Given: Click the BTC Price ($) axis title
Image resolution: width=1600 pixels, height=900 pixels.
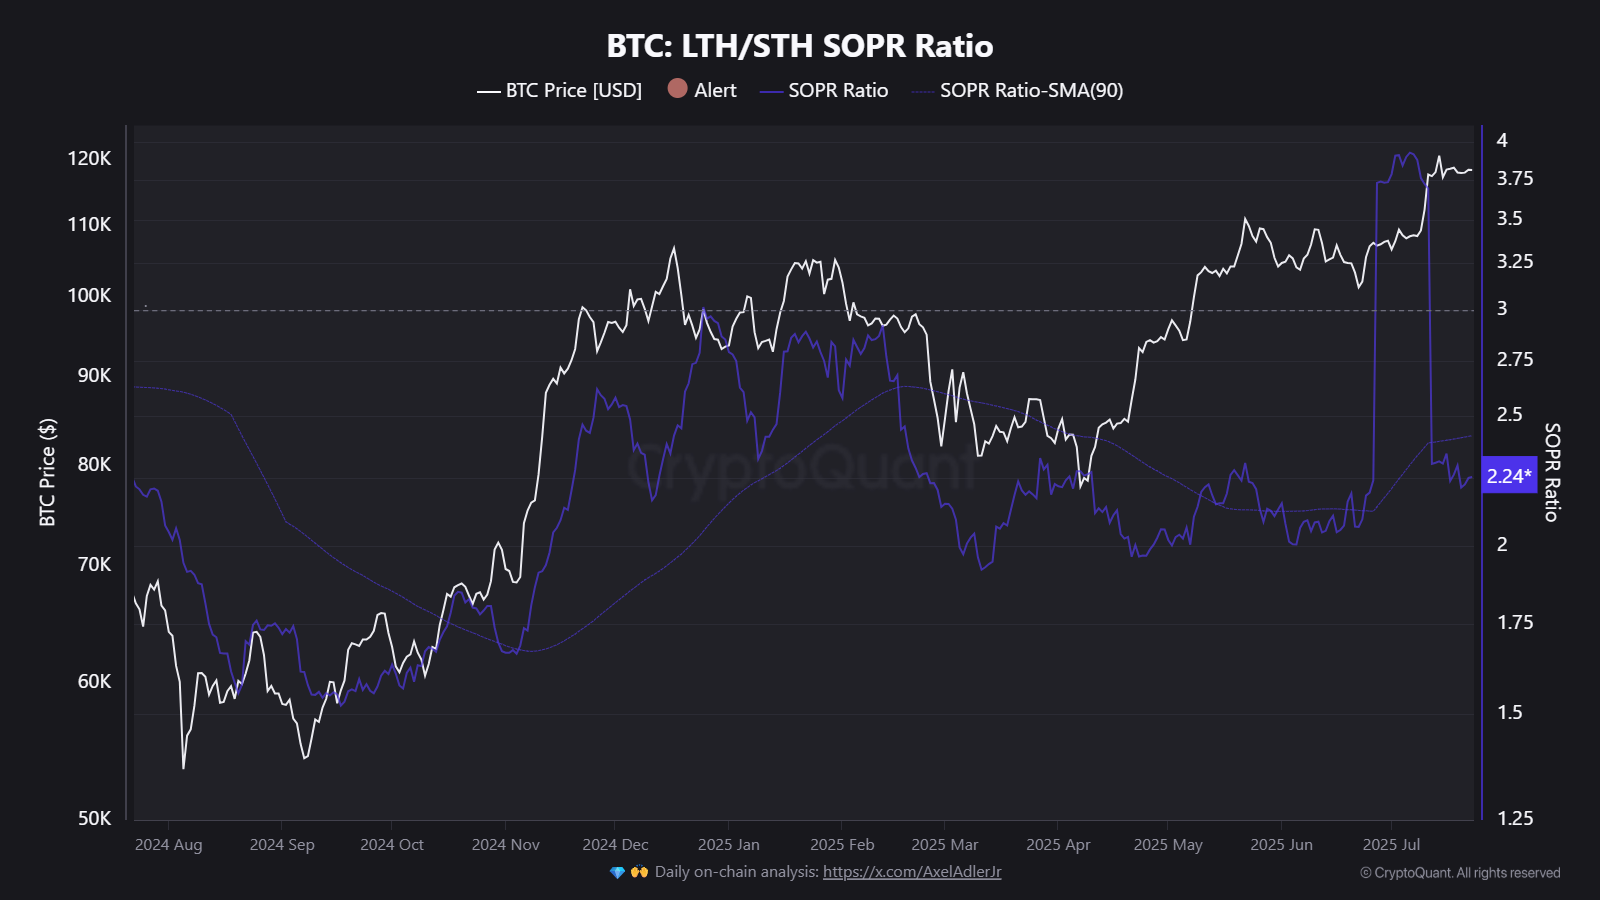Looking at the screenshot, I should (47, 472).
